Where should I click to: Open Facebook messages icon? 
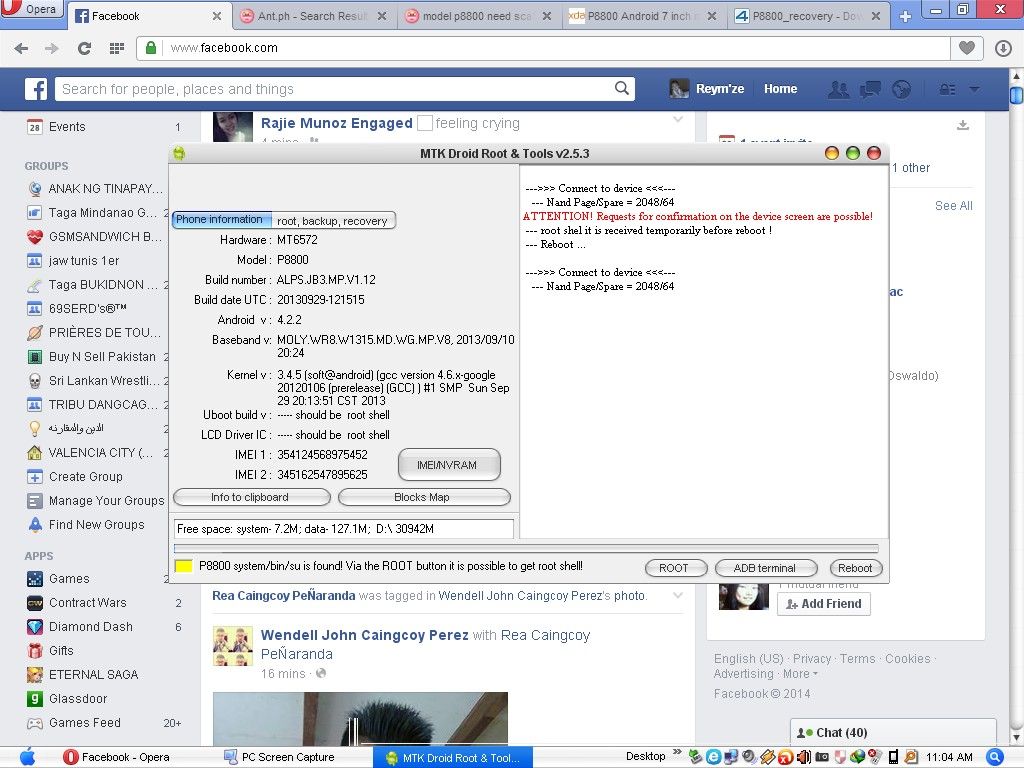870,89
